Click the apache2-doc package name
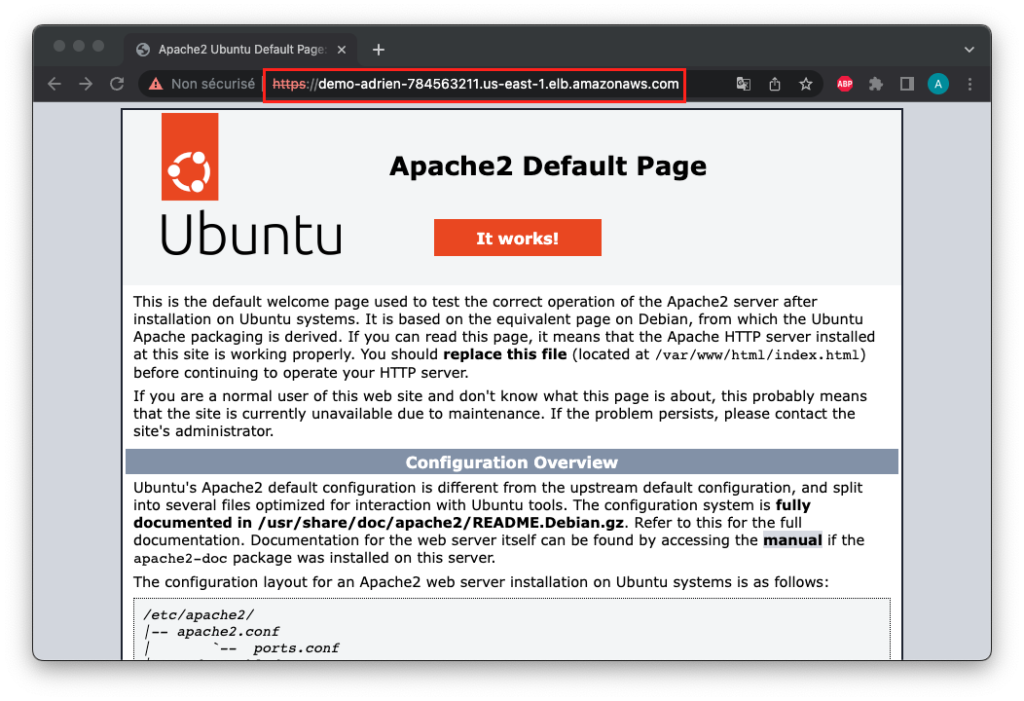 180,559
